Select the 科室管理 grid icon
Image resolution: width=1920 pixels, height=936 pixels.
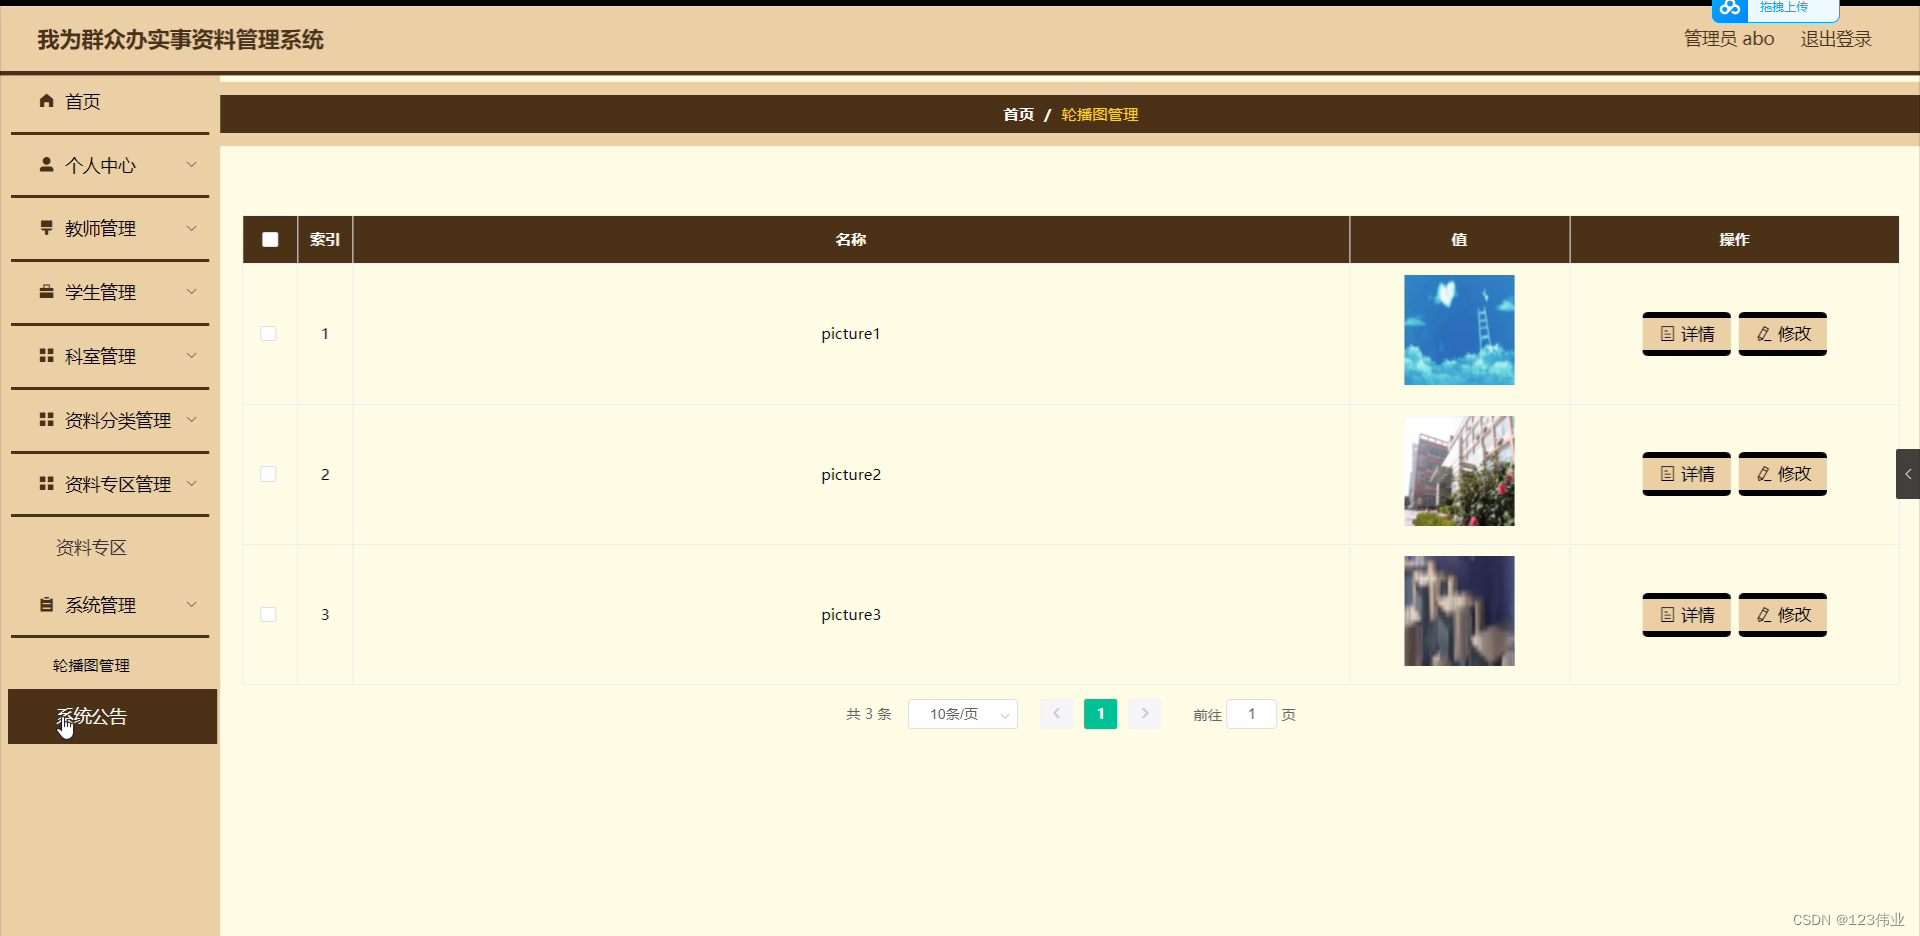pyautogui.click(x=45, y=356)
